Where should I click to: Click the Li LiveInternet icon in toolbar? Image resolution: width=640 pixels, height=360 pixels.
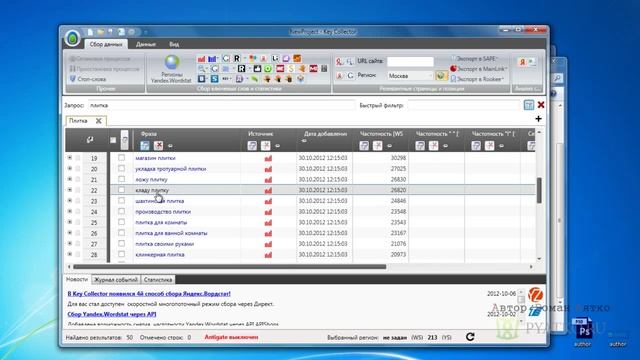pyautogui.click(x=275, y=58)
